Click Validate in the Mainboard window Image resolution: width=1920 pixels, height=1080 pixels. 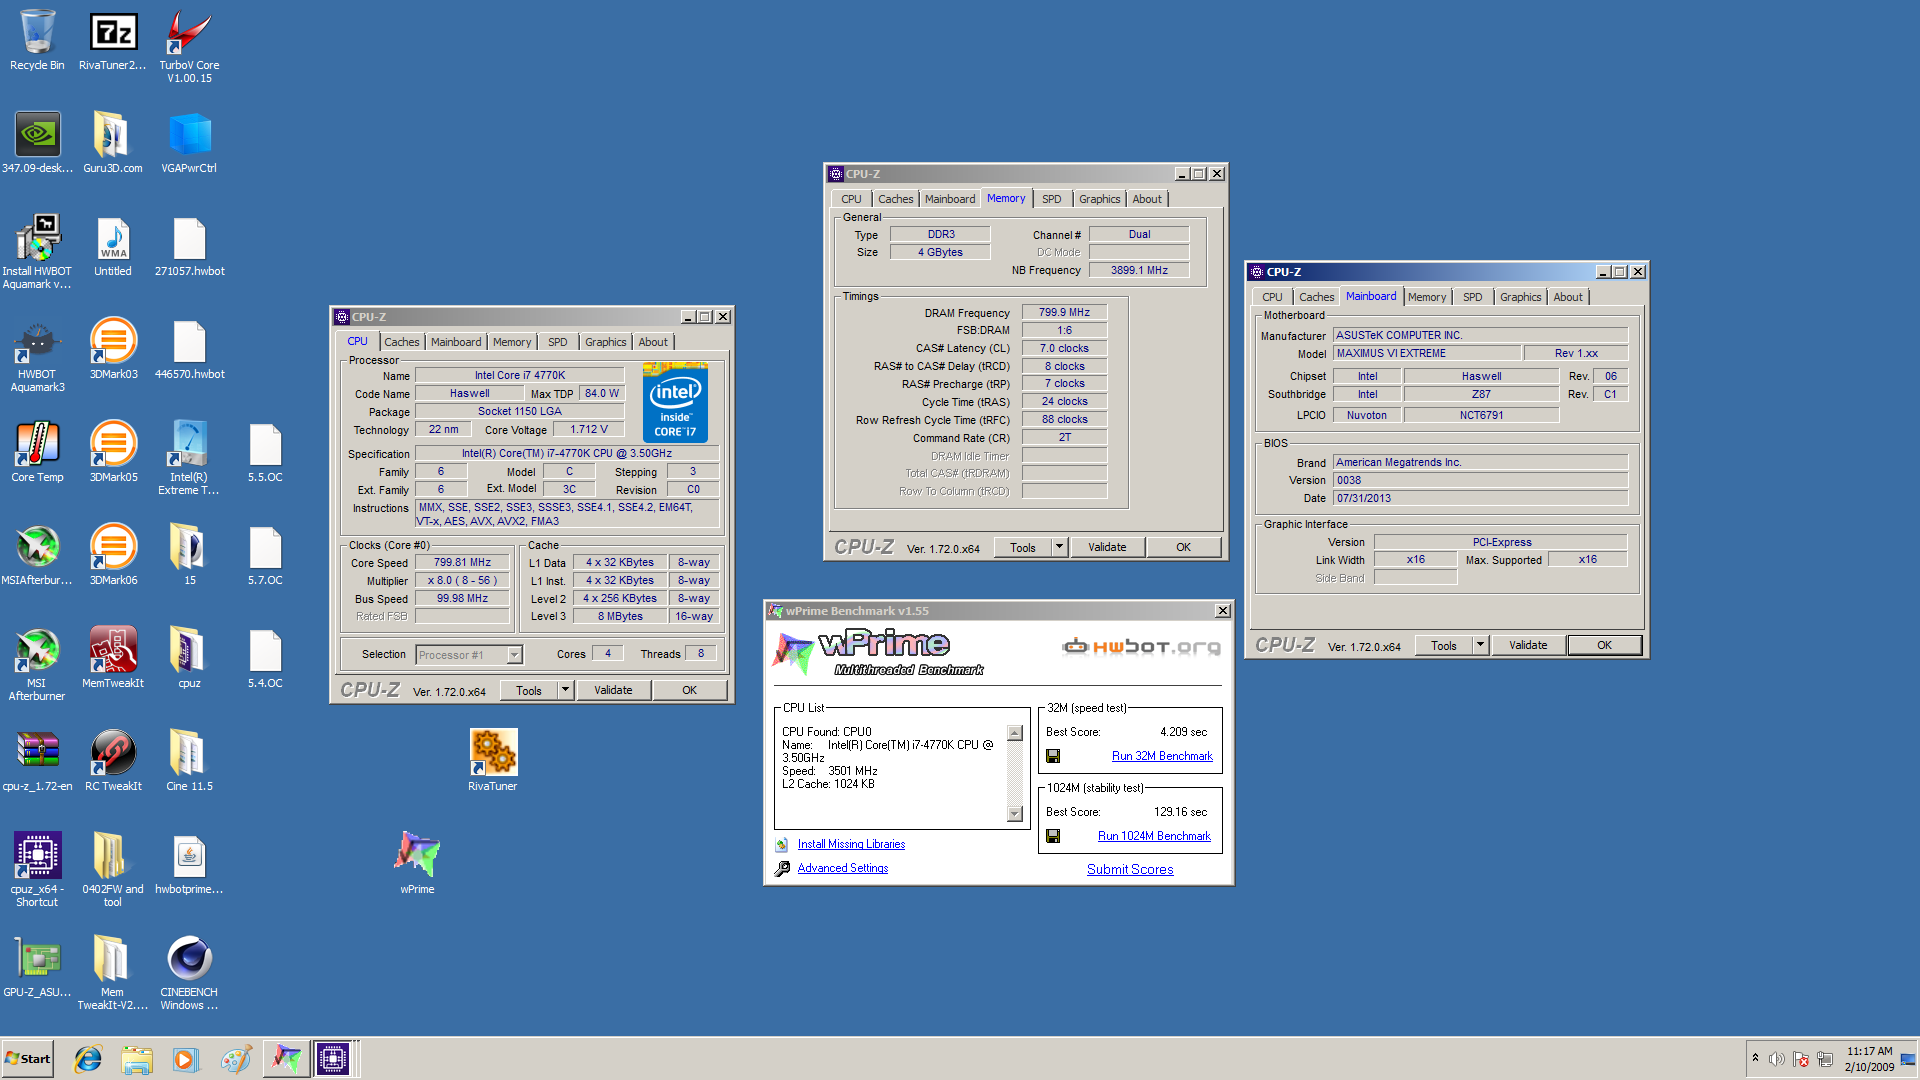coord(1528,645)
